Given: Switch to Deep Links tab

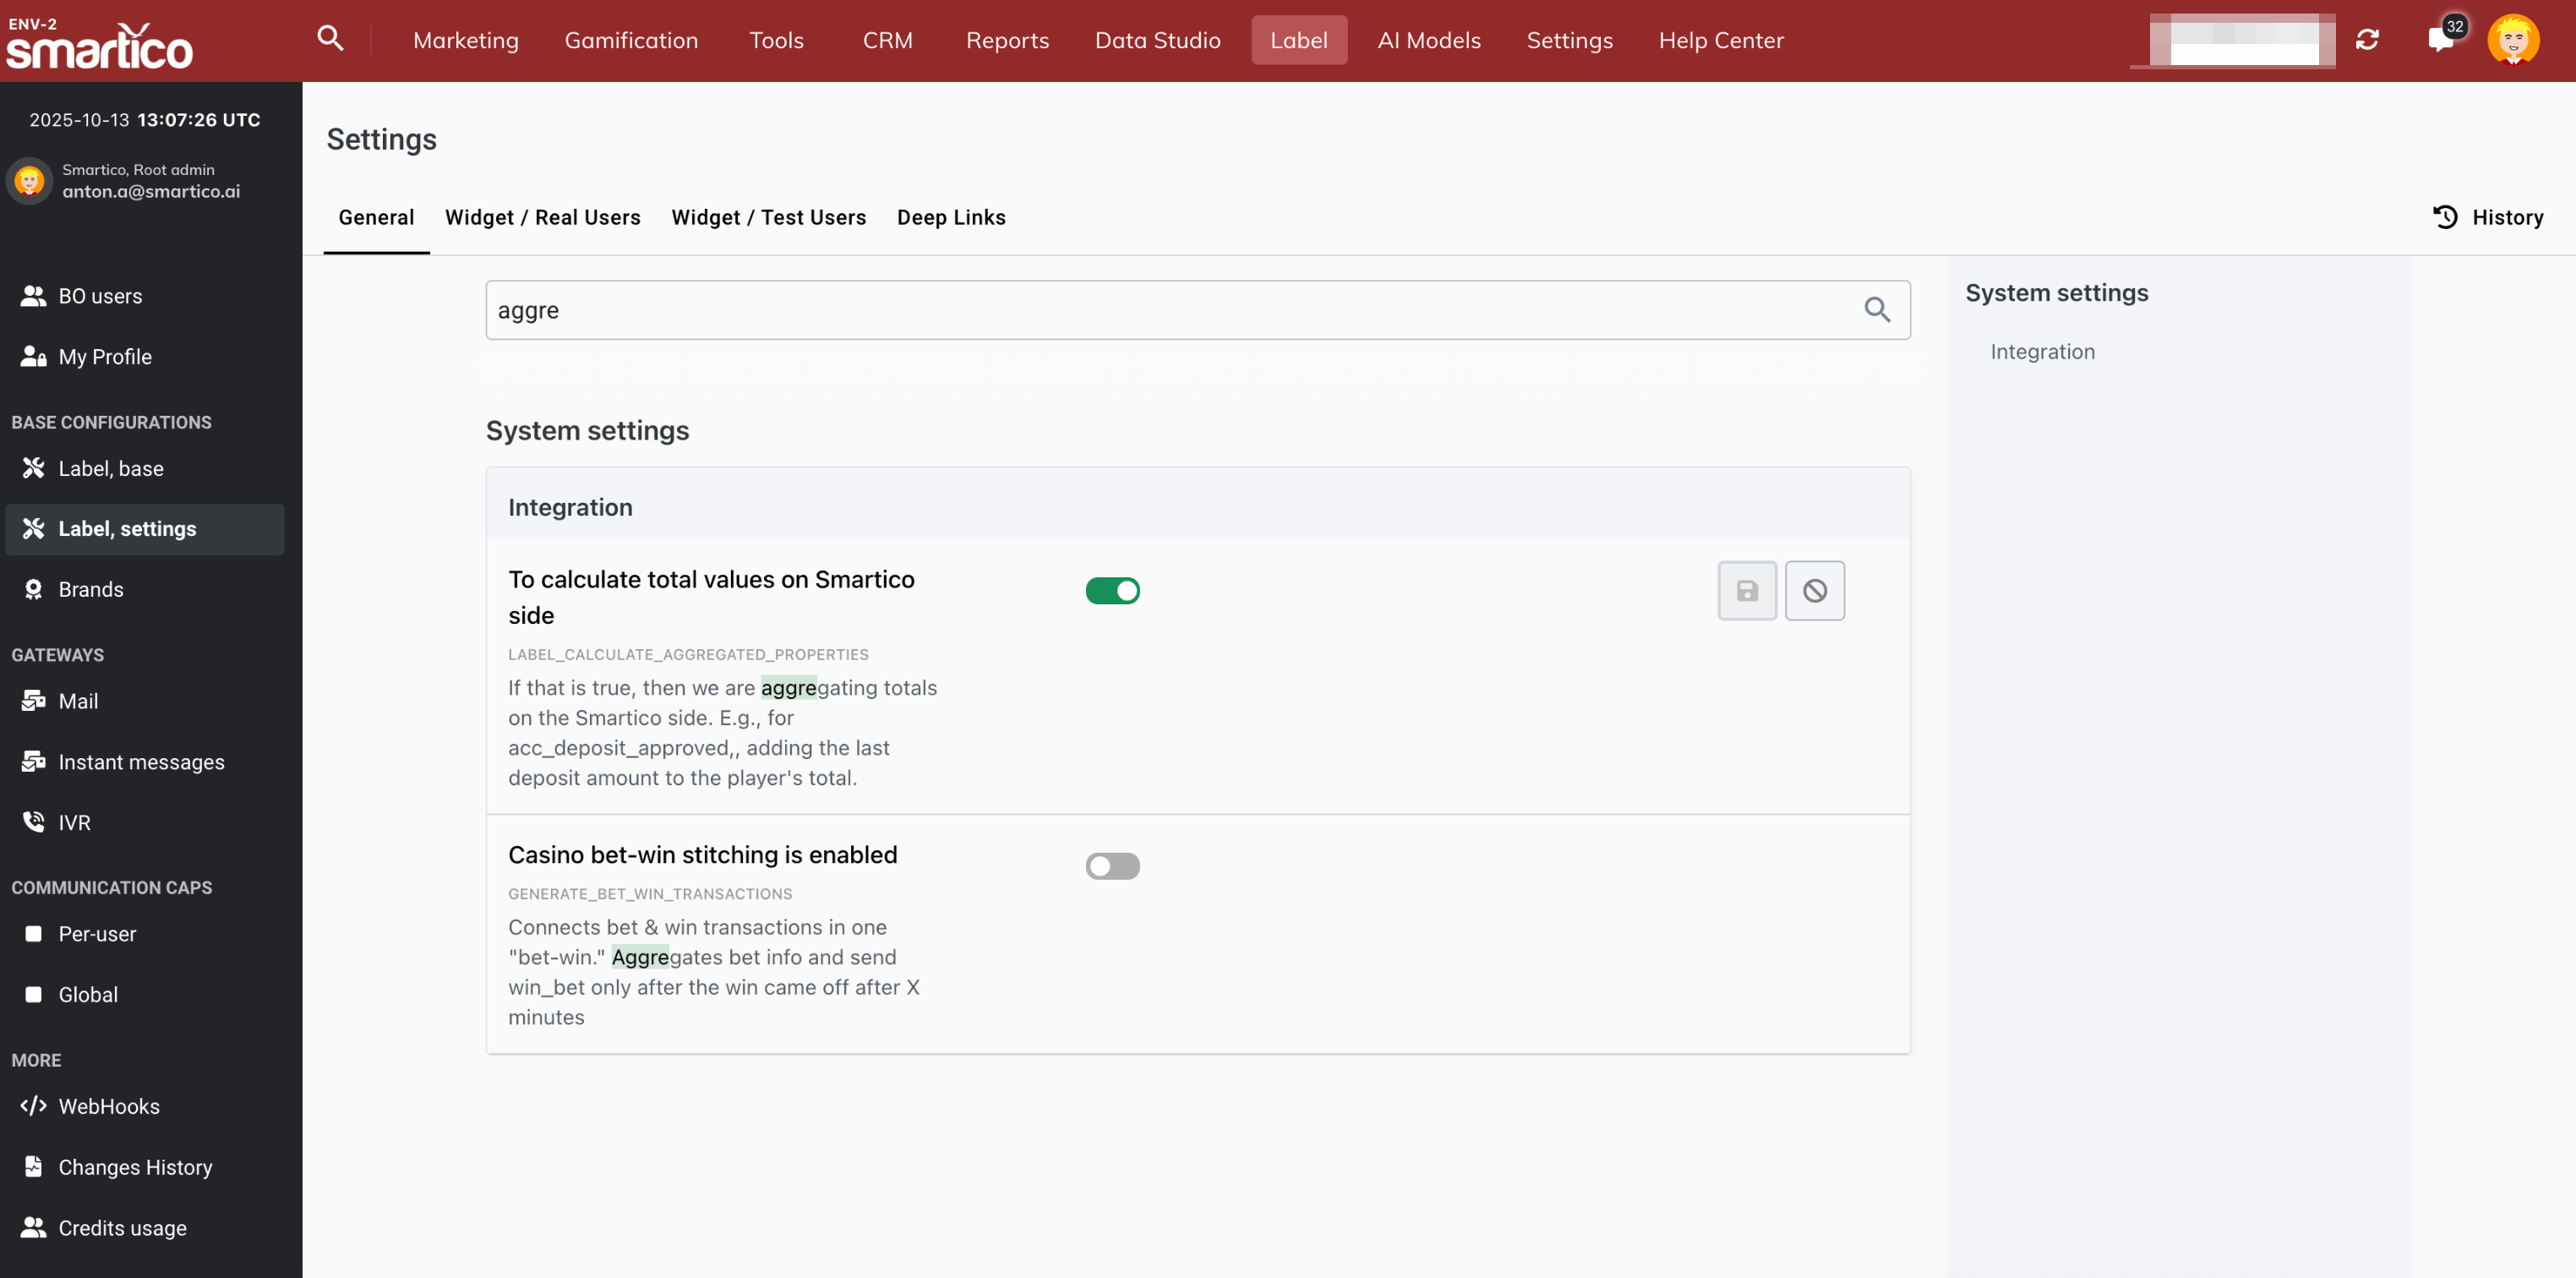Looking at the screenshot, I should tap(950, 217).
